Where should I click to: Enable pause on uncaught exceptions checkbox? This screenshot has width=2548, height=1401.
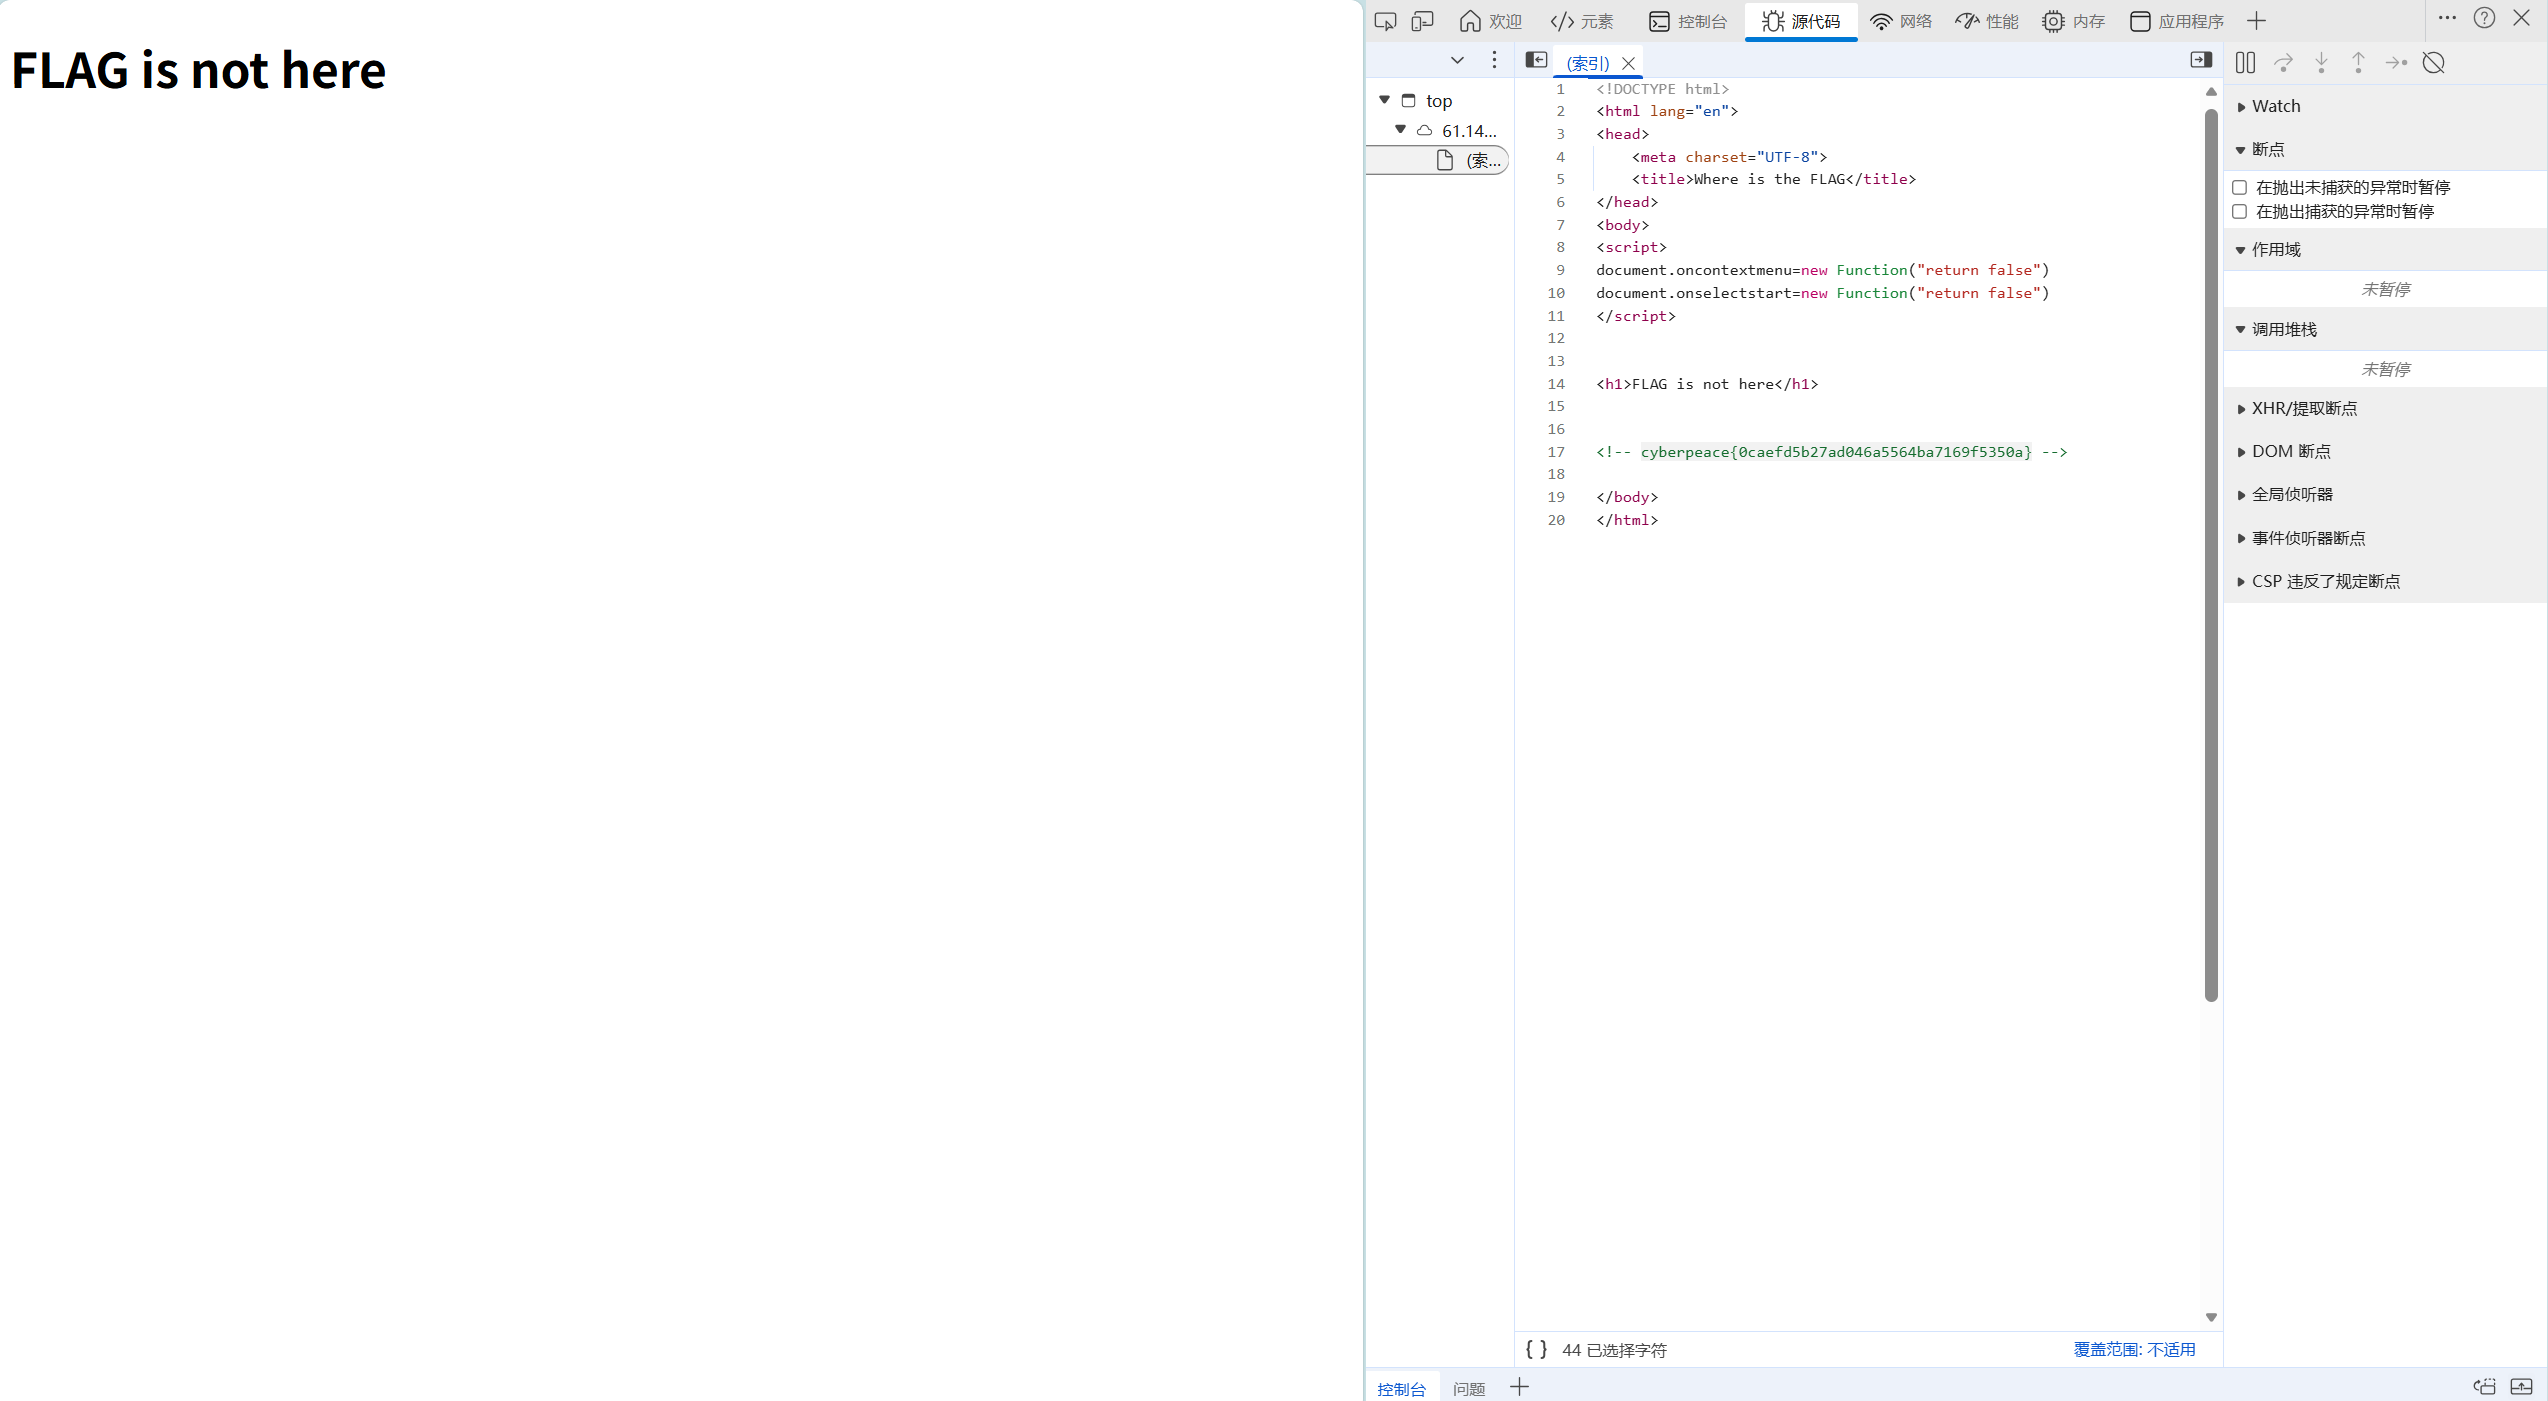2240,187
